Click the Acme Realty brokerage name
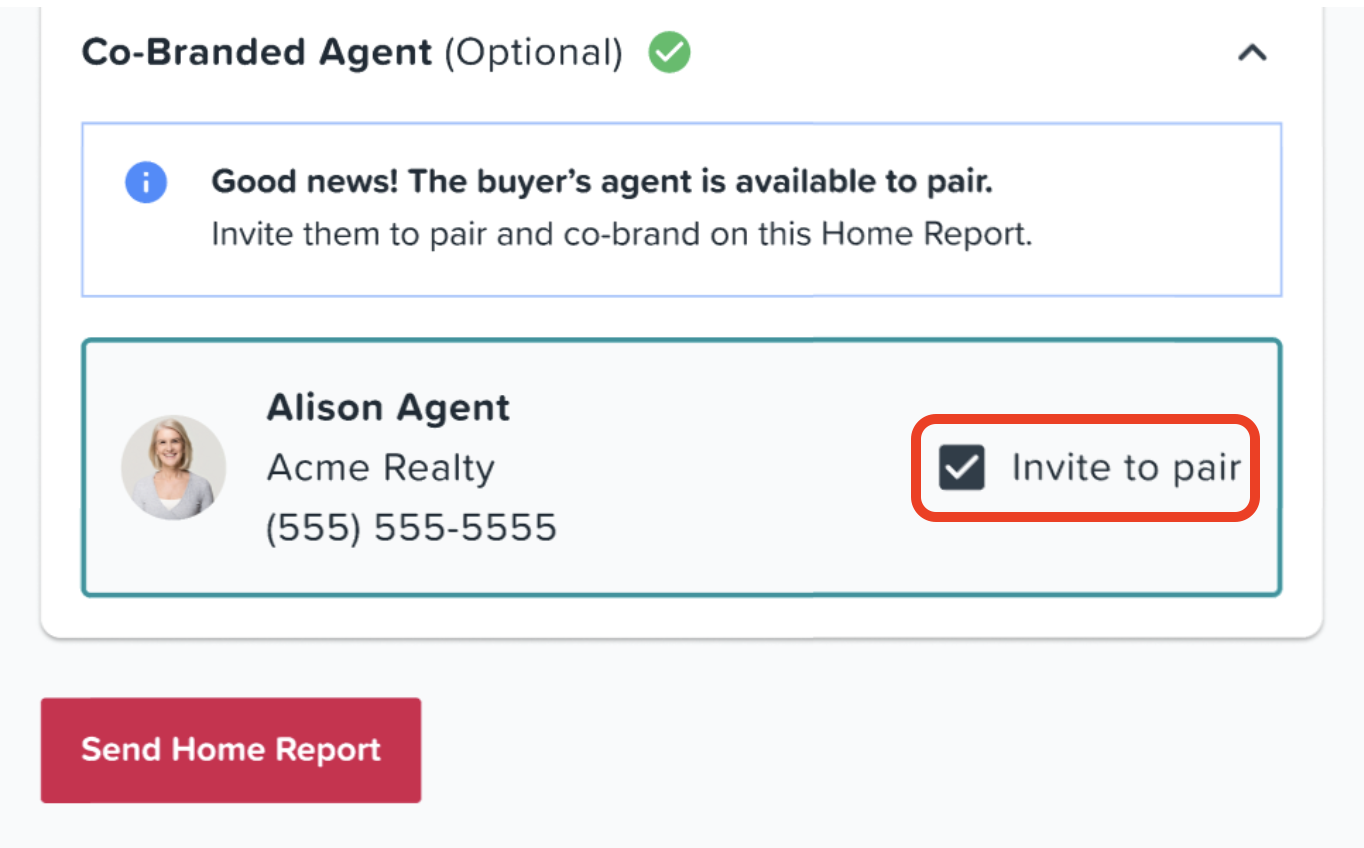The height and width of the screenshot is (848, 1364). coord(380,467)
